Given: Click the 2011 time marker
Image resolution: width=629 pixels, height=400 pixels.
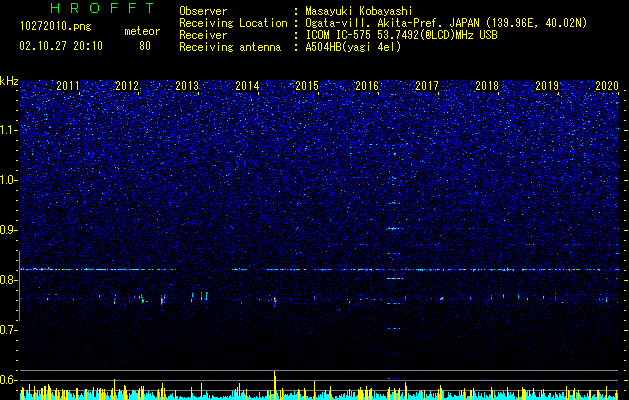Looking at the screenshot, I should pyautogui.click(x=68, y=86).
